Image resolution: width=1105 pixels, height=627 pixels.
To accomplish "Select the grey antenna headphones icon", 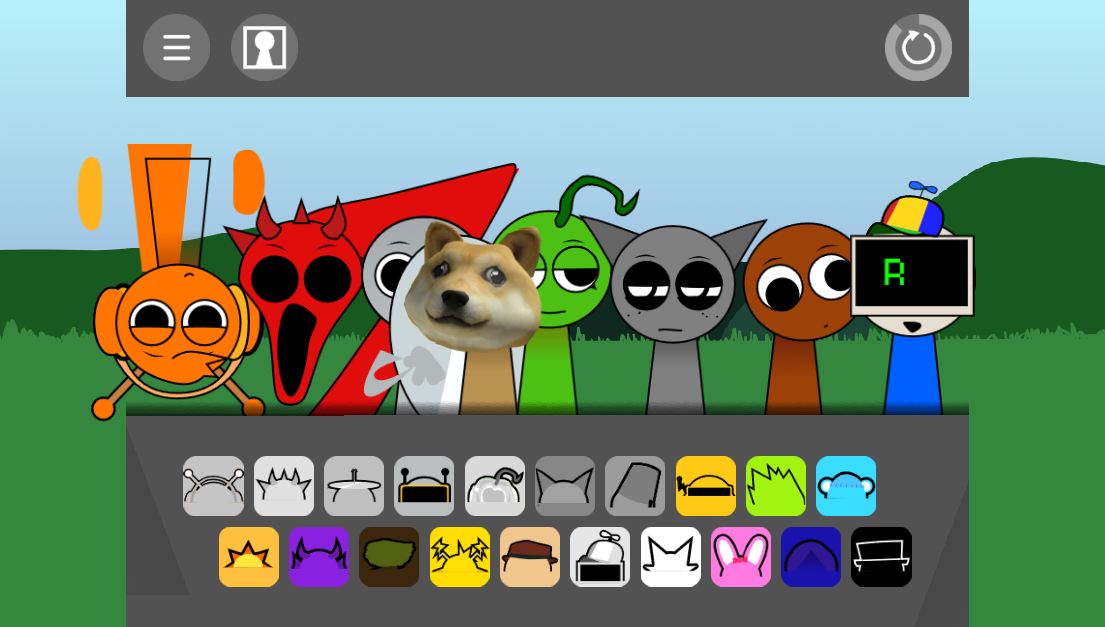I will tap(214, 486).
